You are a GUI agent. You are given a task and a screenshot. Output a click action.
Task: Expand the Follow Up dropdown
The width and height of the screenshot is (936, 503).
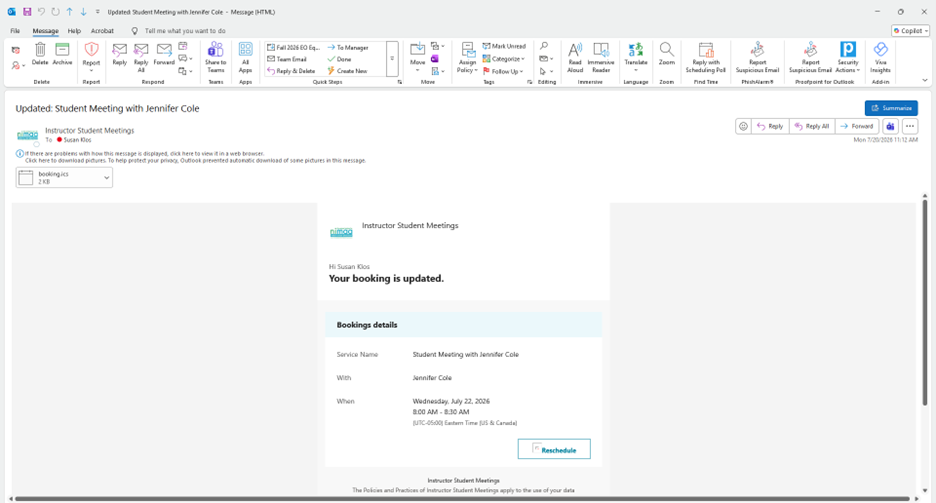tap(503, 71)
